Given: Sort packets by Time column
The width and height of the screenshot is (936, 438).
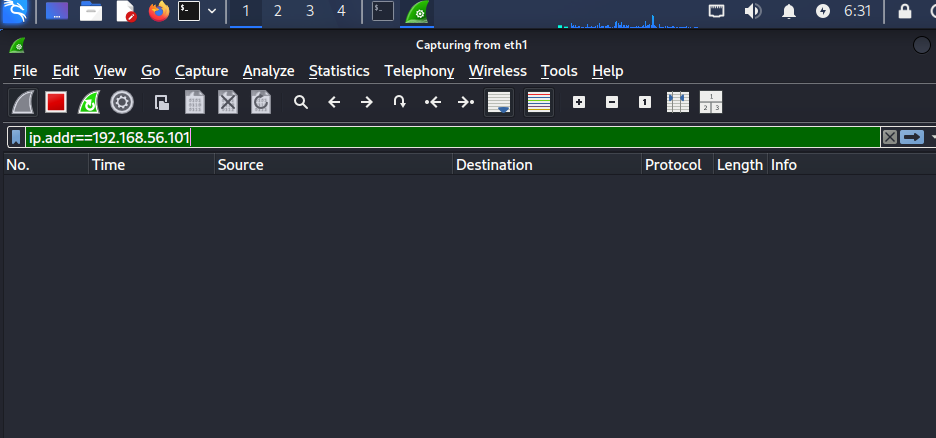Looking at the screenshot, I should pos(152,165).
